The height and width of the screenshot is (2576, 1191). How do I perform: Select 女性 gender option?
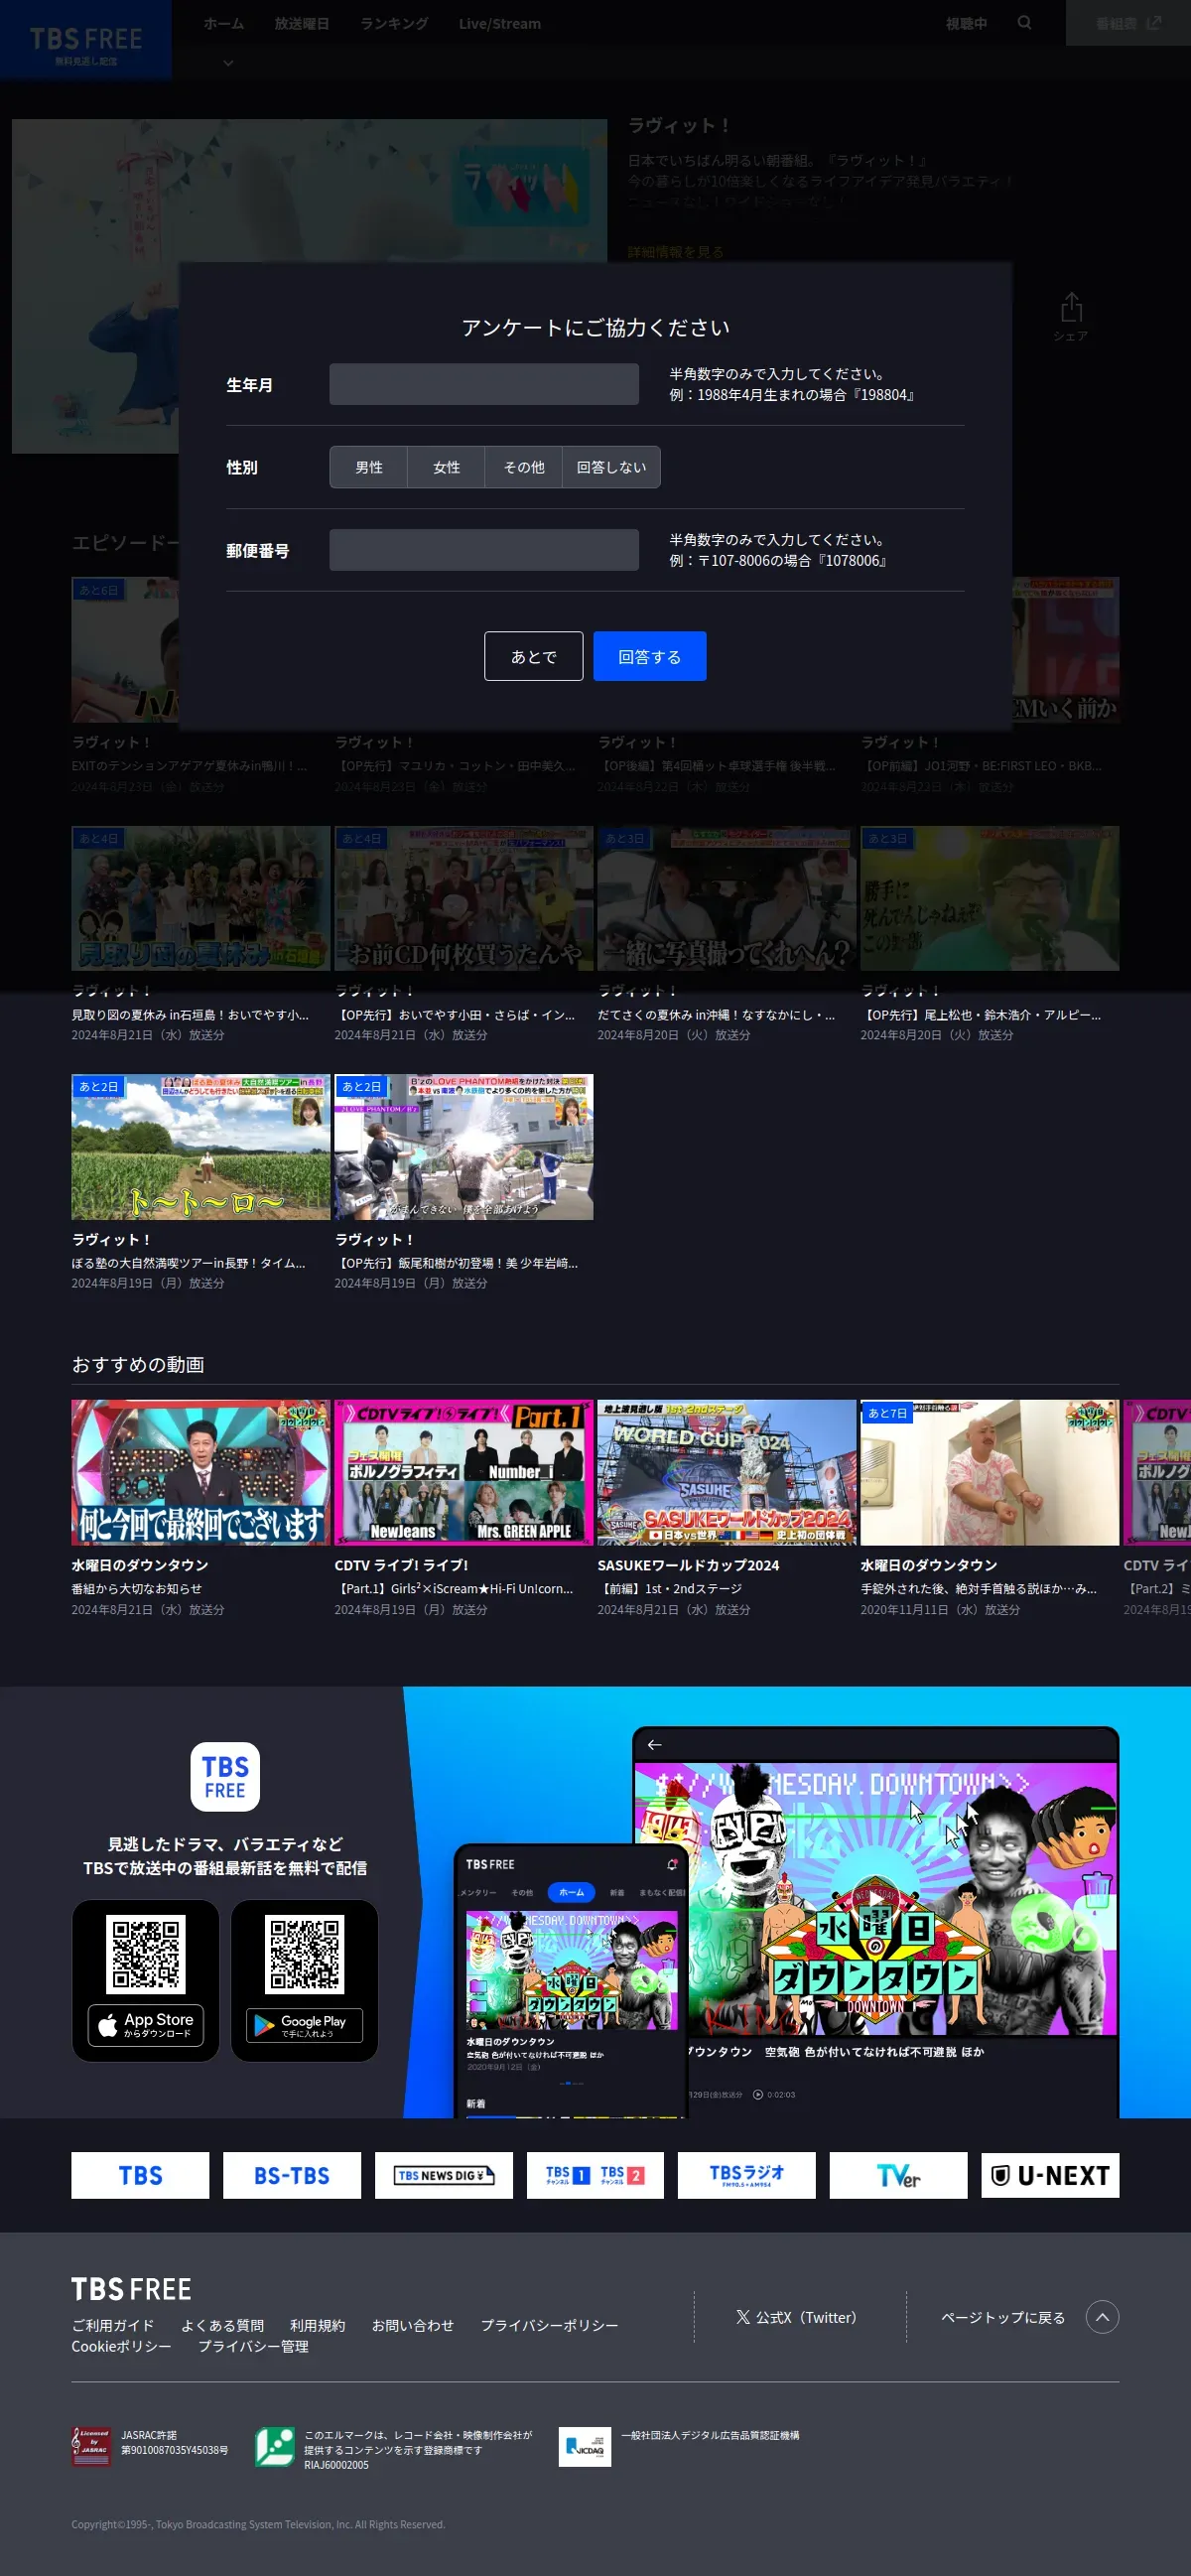coord(446,467)
